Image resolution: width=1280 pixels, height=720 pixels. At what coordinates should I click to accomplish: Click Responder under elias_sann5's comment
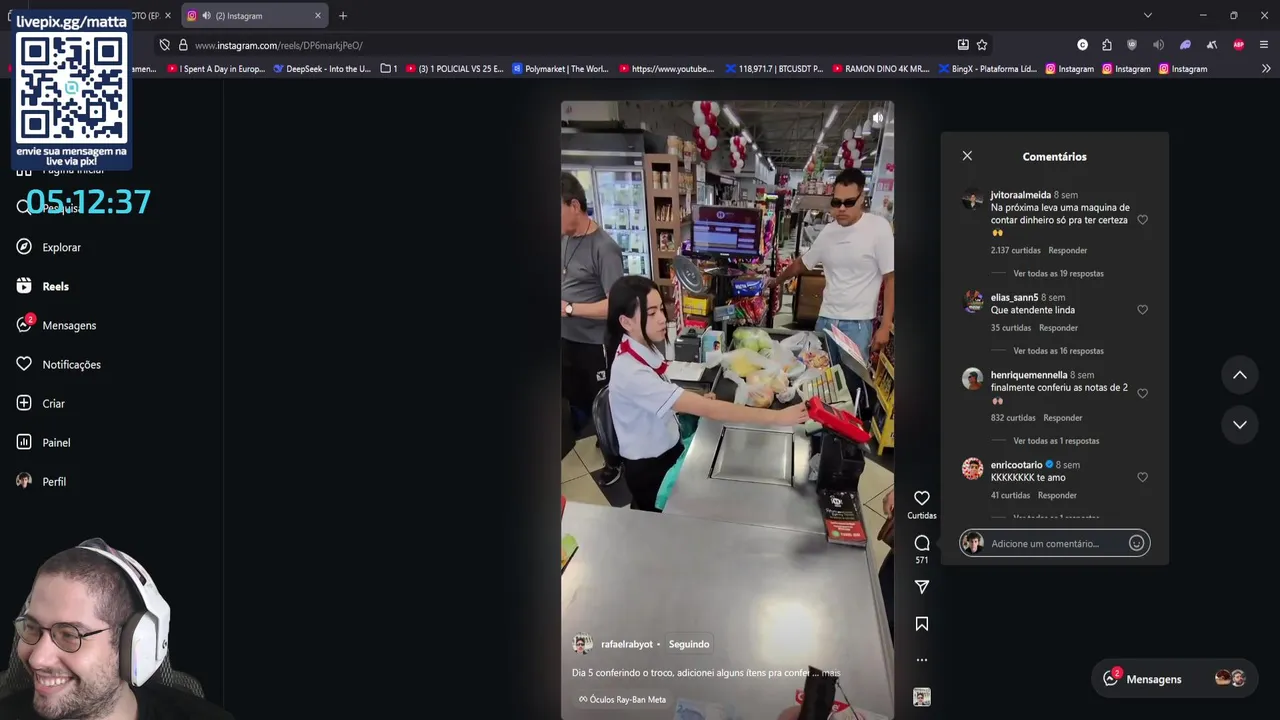click(1058, 328)
